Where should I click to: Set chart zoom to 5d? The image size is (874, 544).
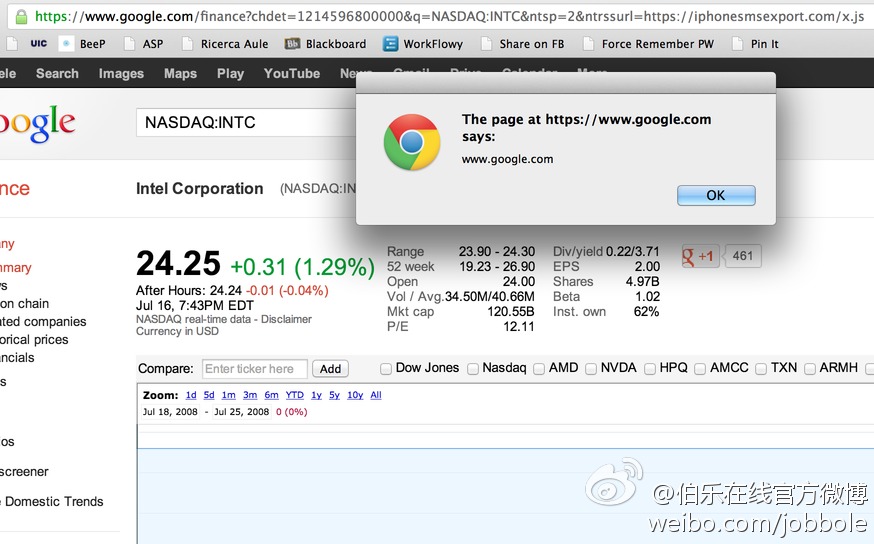pos(209,395)
